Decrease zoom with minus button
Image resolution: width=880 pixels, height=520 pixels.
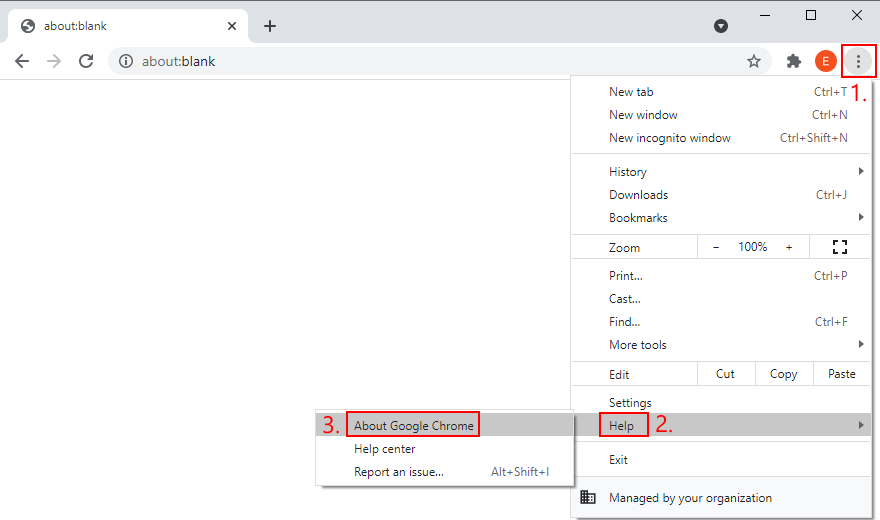point(716,247)
